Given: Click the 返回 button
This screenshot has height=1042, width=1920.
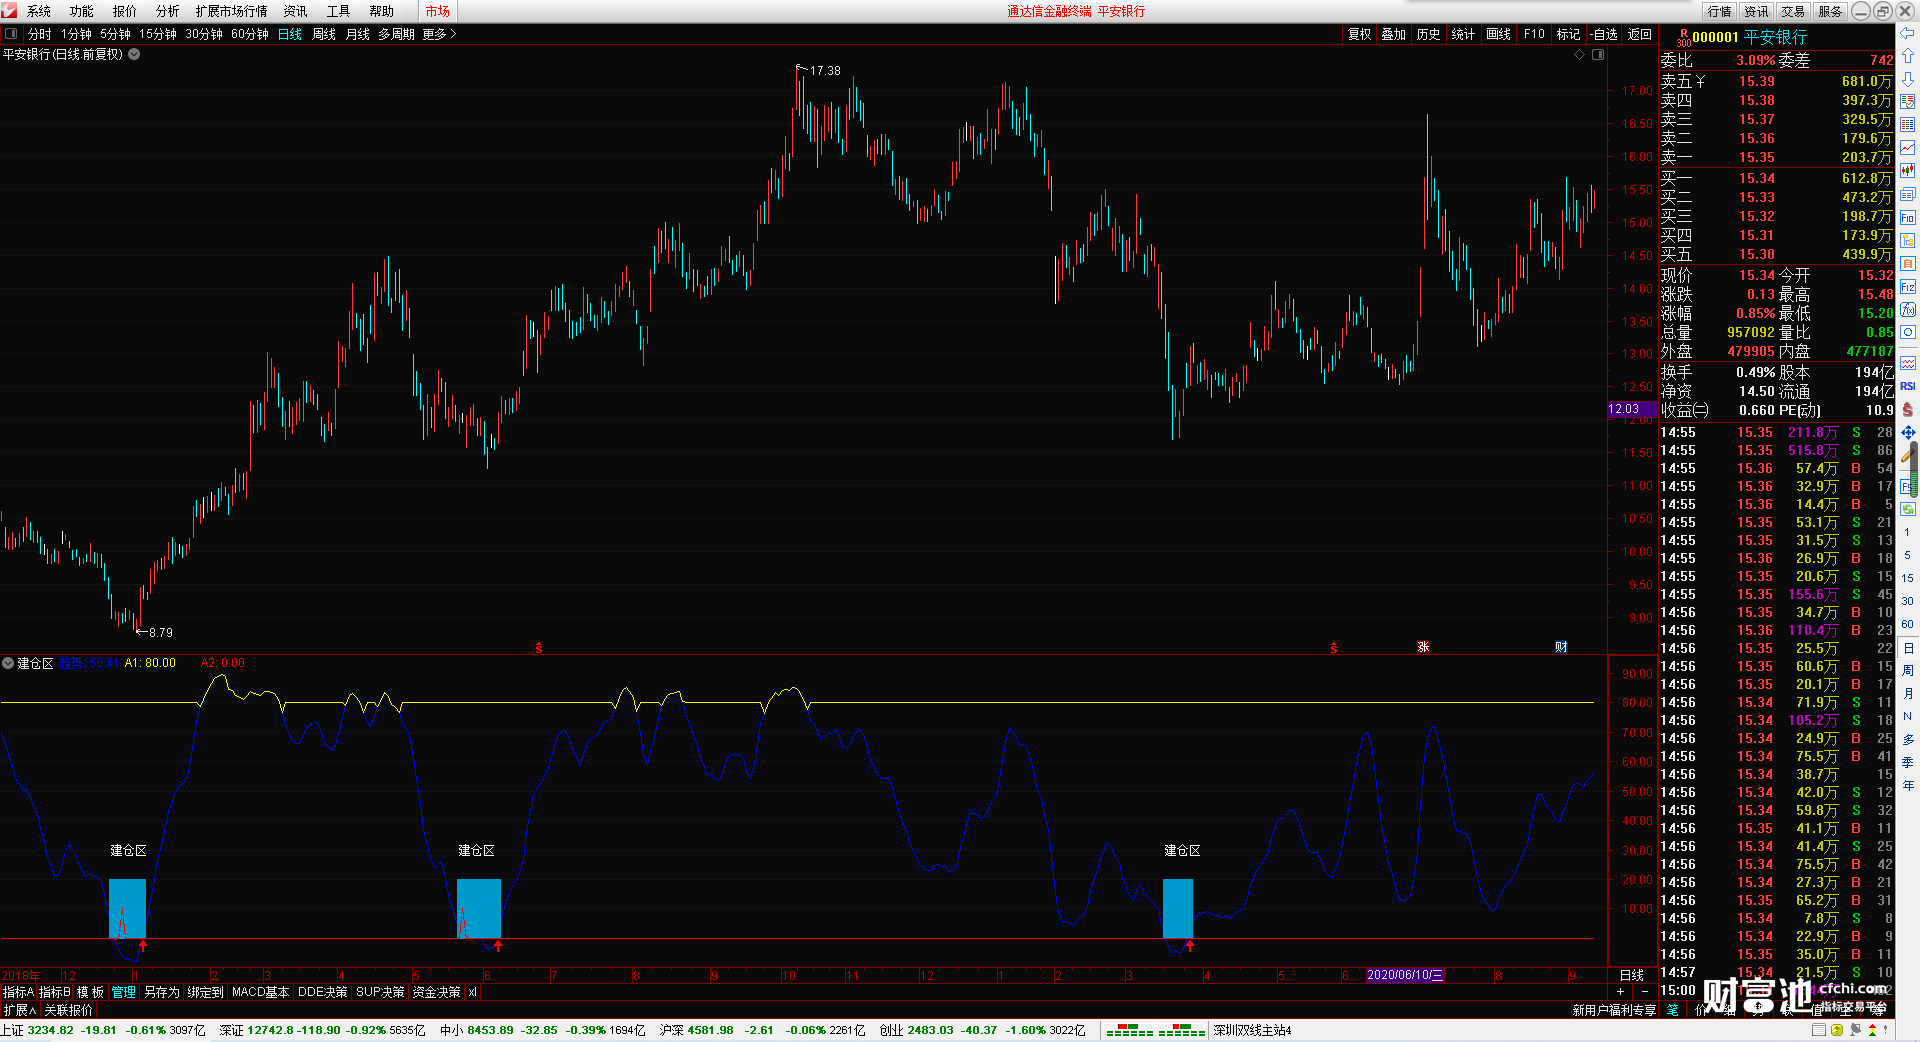Looking at the screenshot, I should click(x=1640, y=34).
